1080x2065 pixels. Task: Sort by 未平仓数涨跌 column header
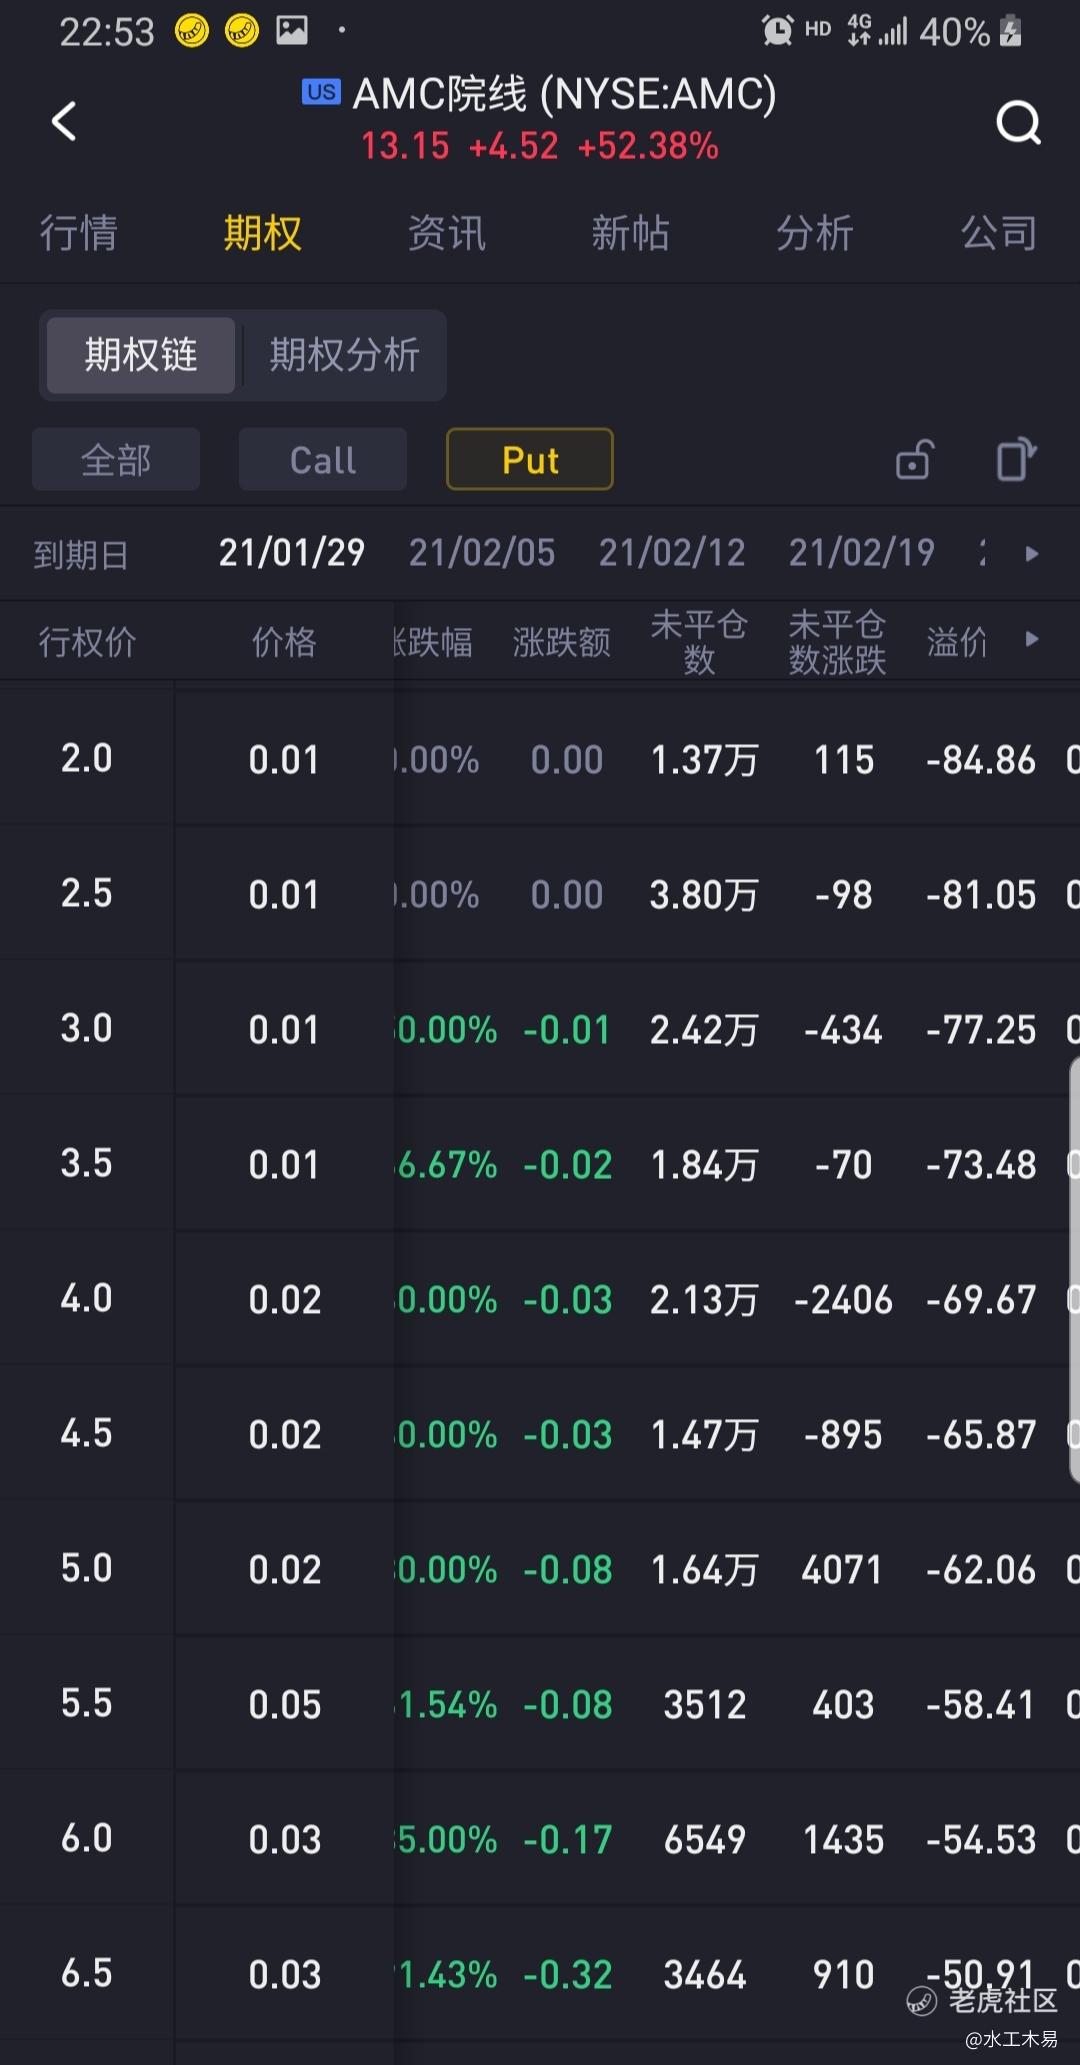point(838,642)
